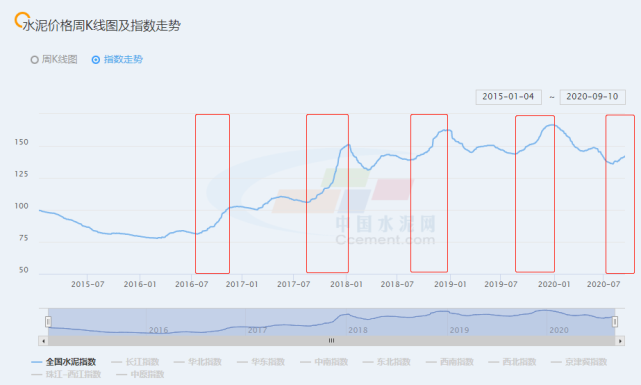641x385 pixels.
Task: Click the left range handle of the zoom slider
Action: [48, 322]
